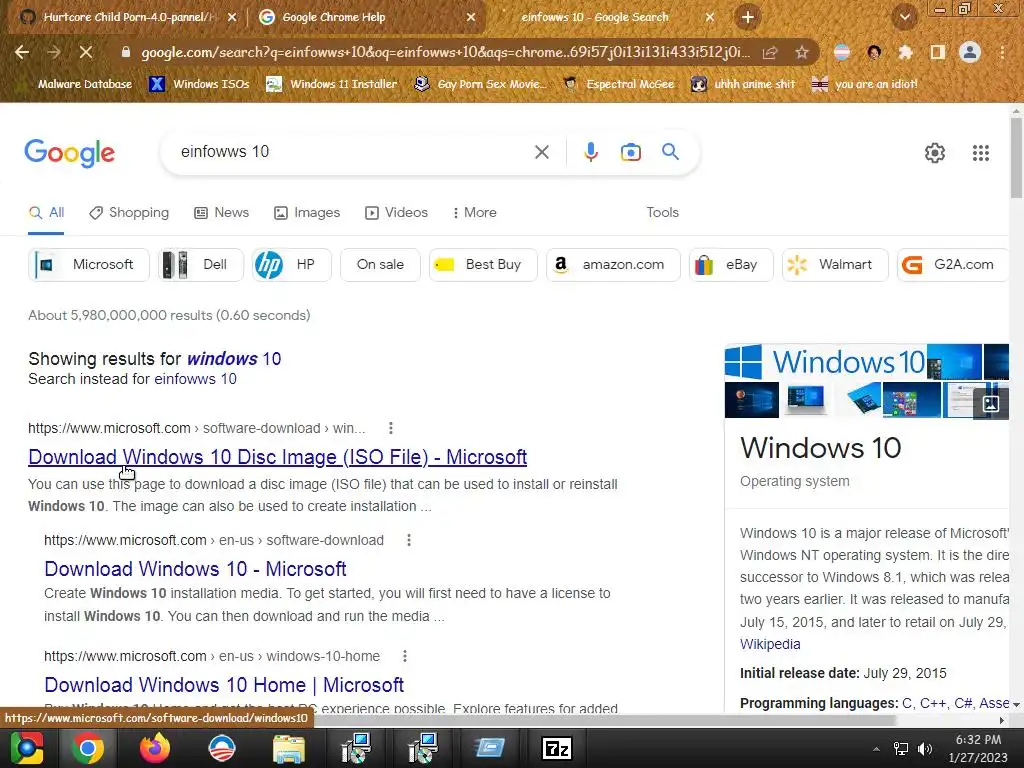
Task: Open the Wikipedia link in knowledge panel
Action: (770, 644)
